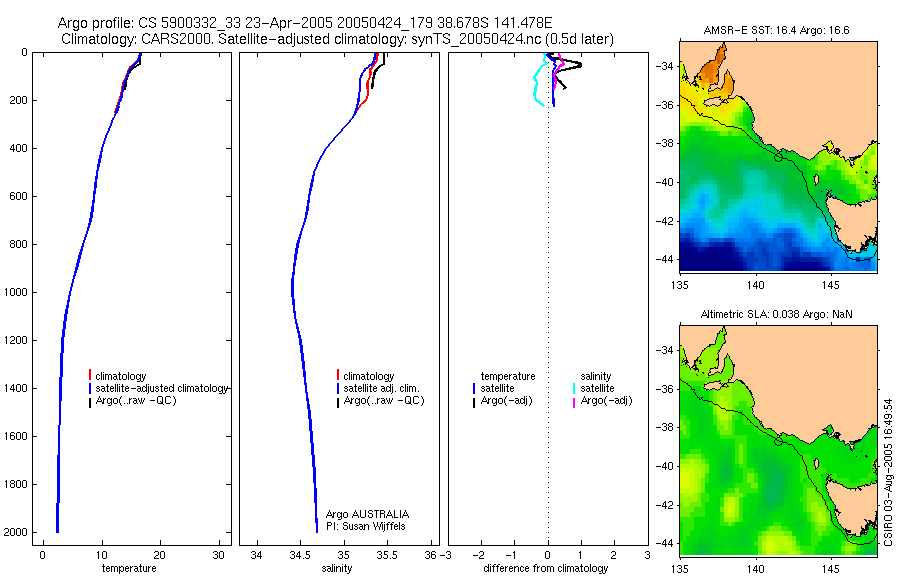Click the red climatology legend marker in temperature plot
The height and width of the screenshot is (580, 900).
tap(90, 376)
